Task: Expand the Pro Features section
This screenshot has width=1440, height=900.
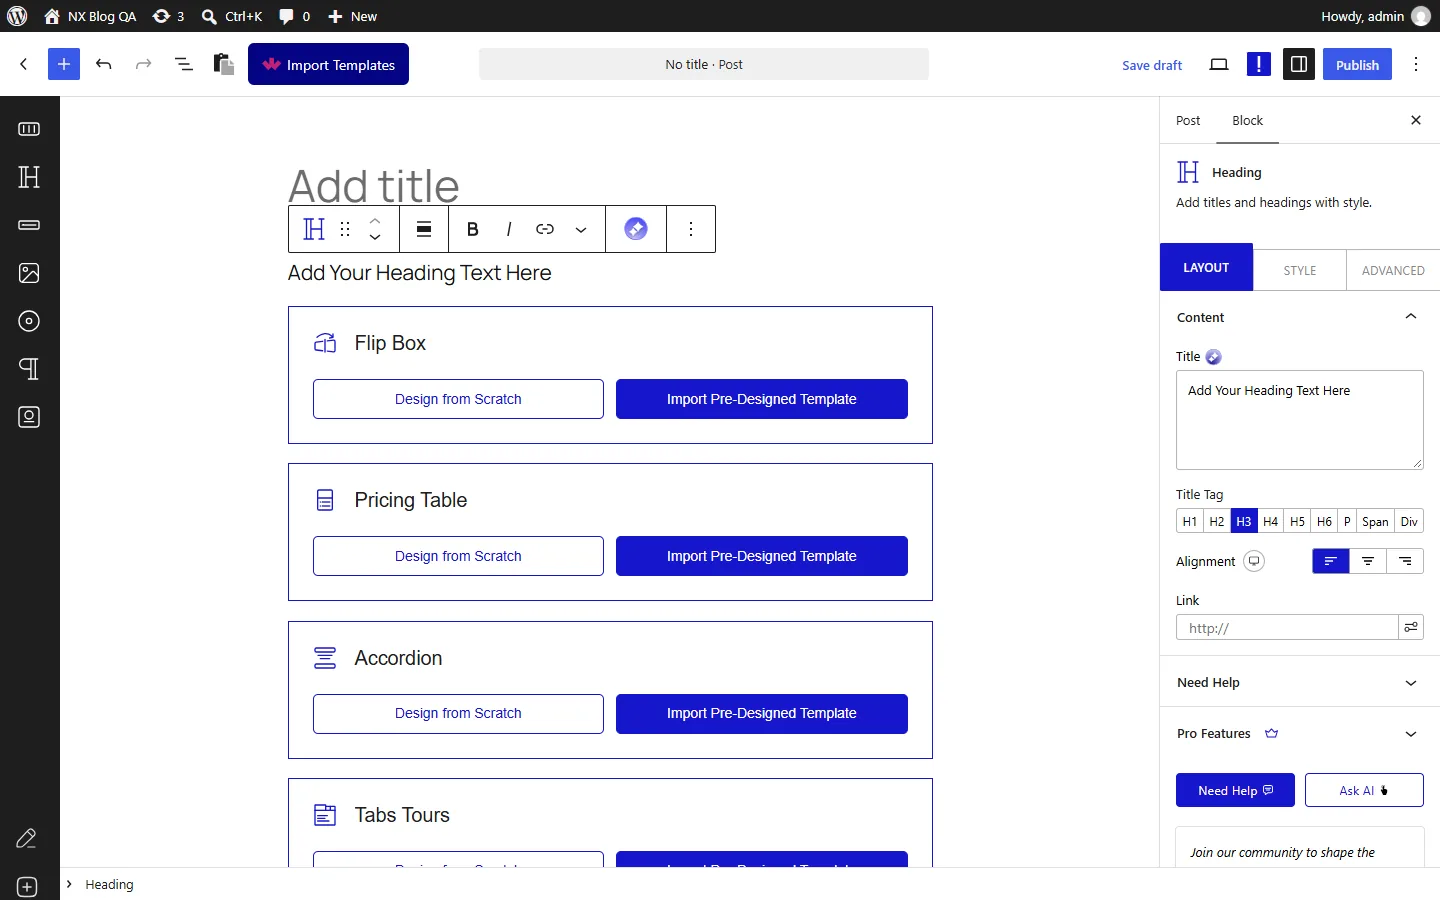Action: [x=1300, y=733]
